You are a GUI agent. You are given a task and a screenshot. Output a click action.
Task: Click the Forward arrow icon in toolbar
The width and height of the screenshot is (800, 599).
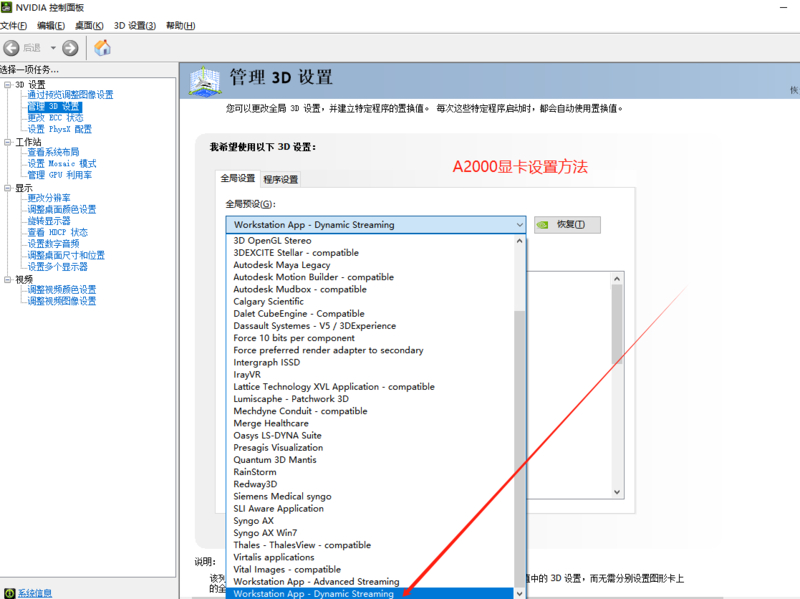(70, 48)
